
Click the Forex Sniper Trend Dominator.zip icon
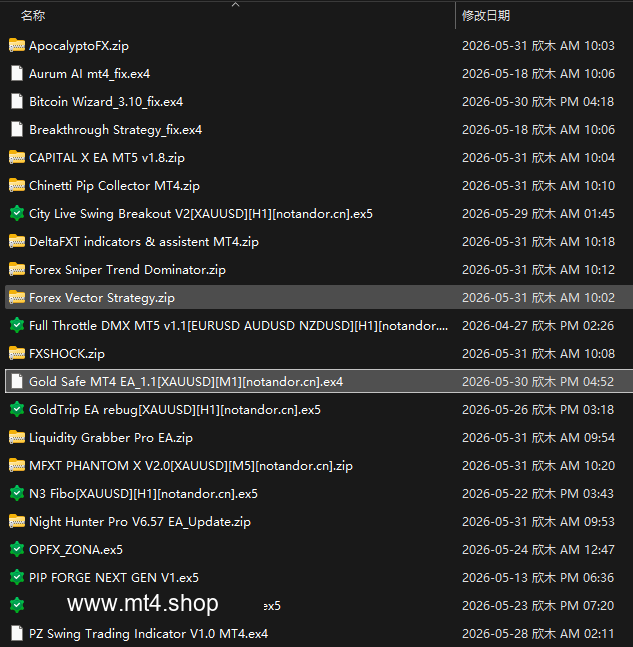pos(17,269)
